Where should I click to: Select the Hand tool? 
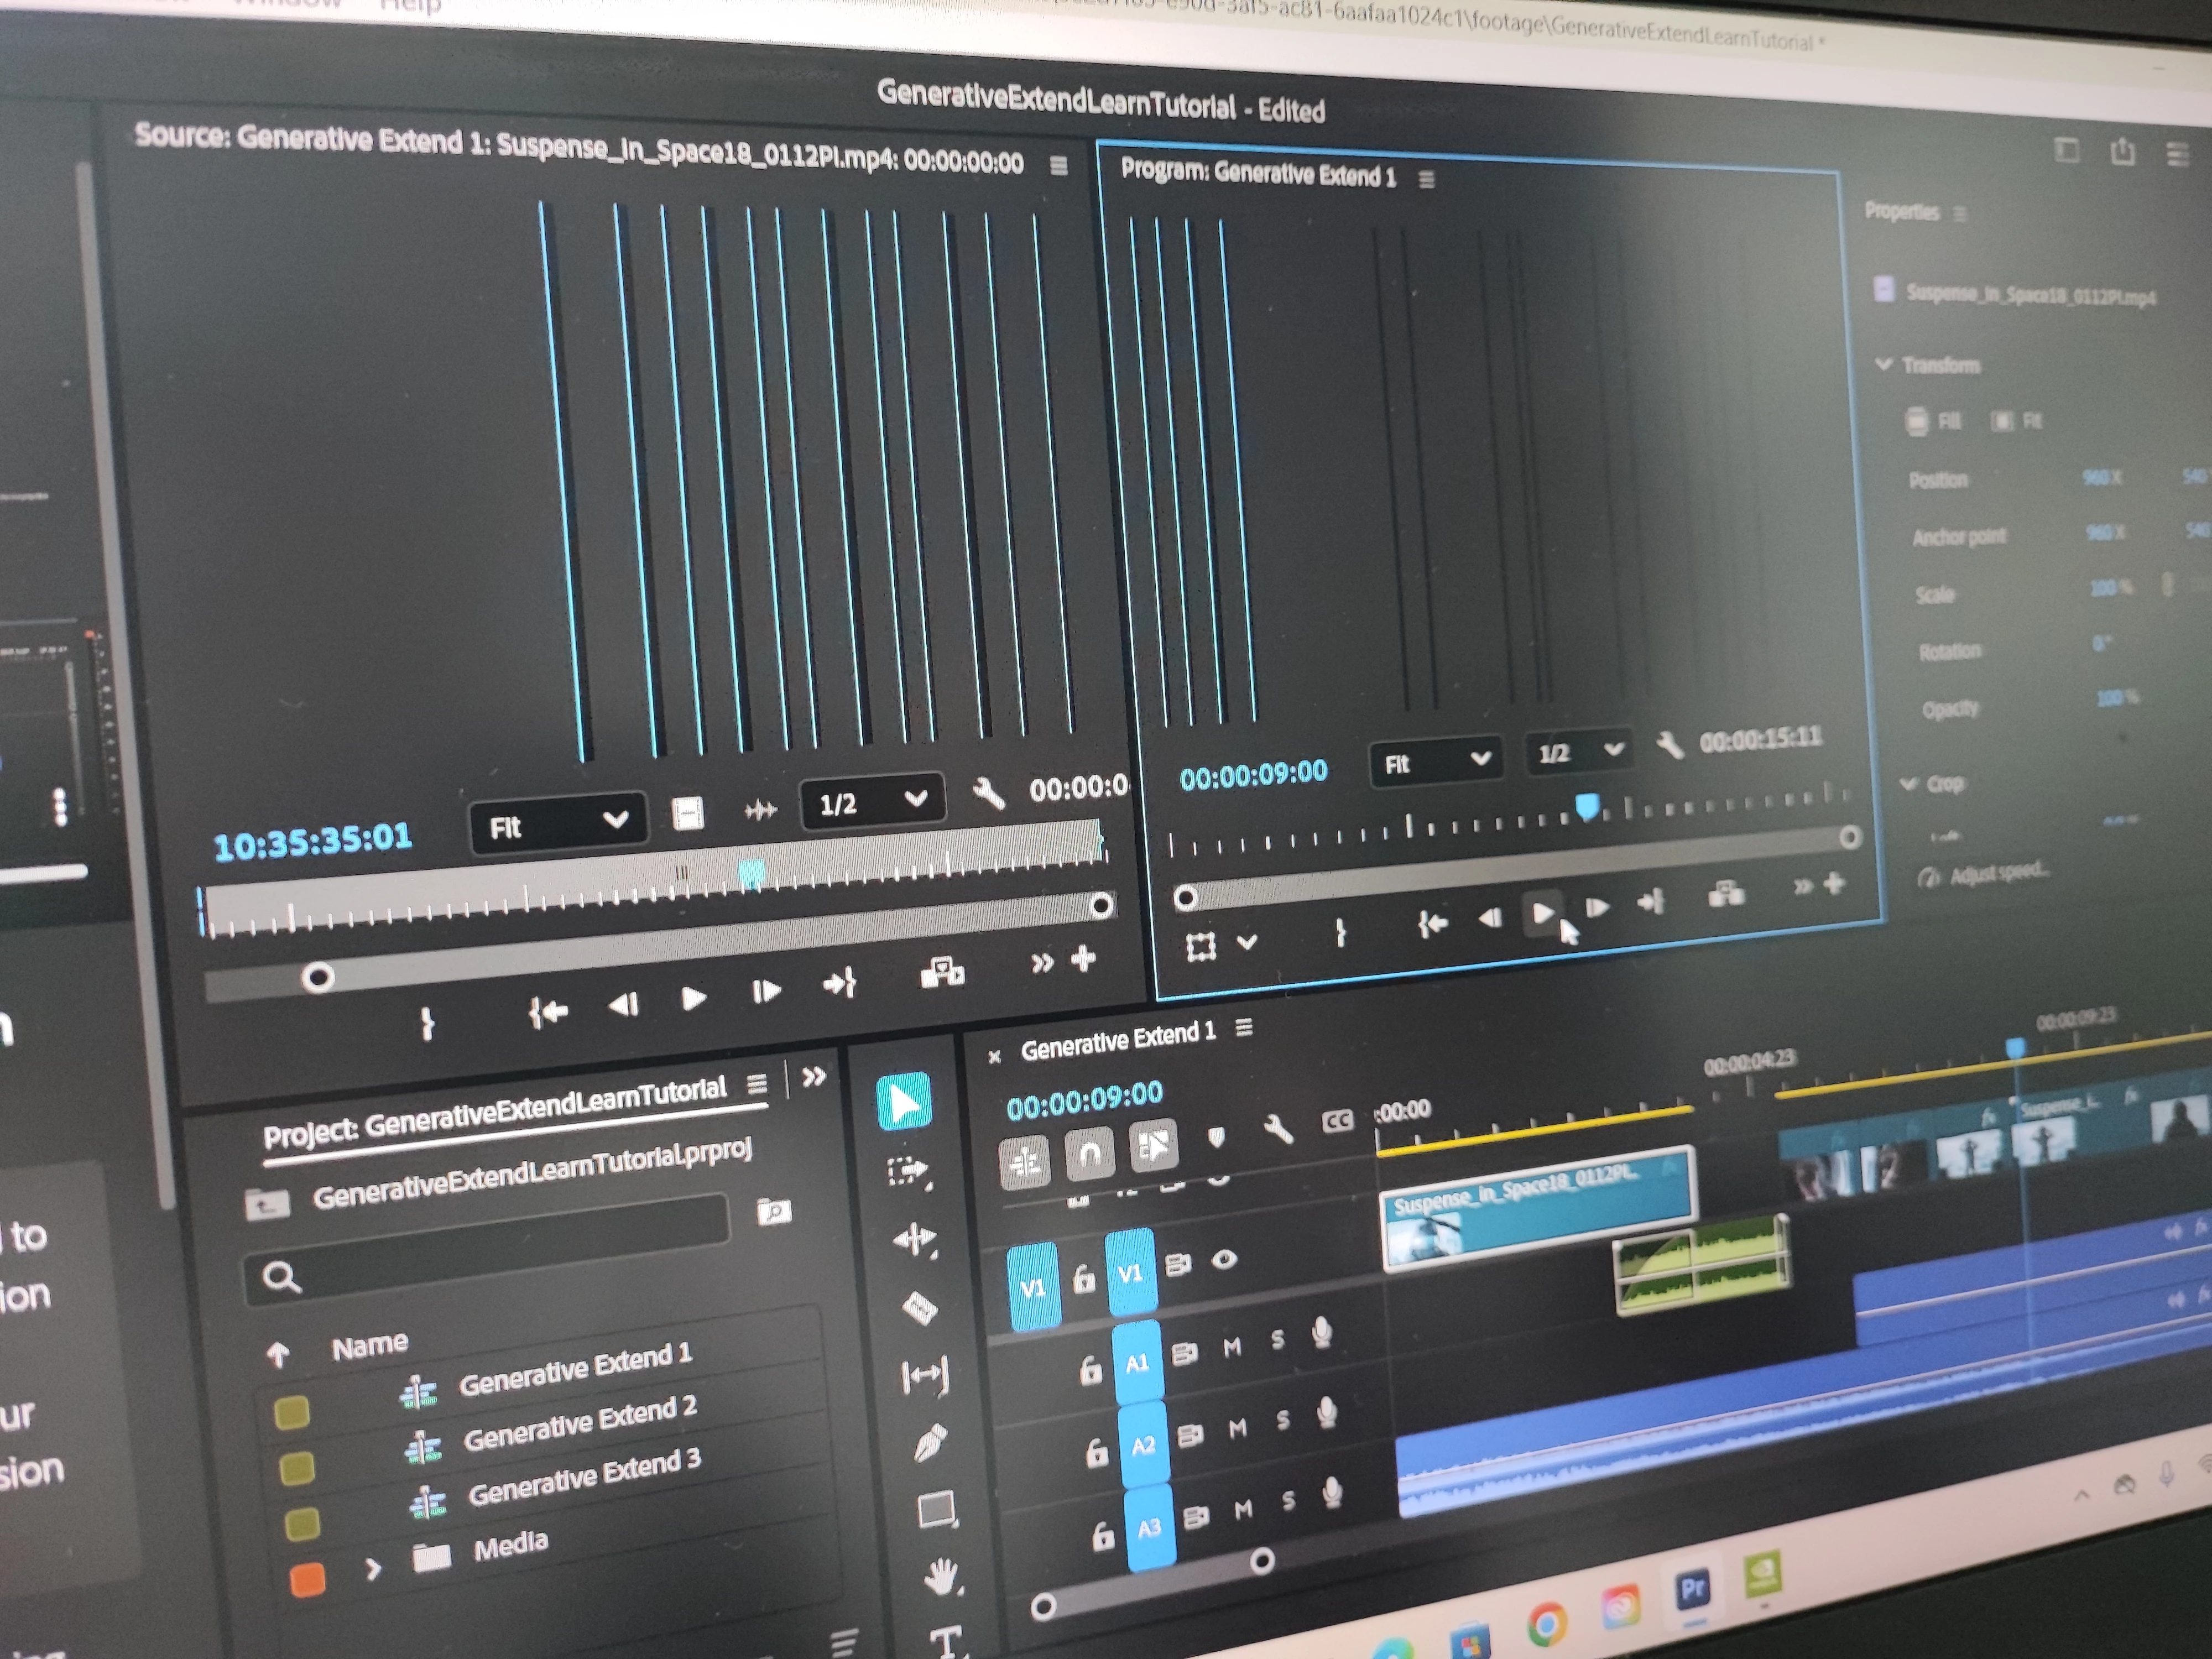click(x=941, y=1578)
